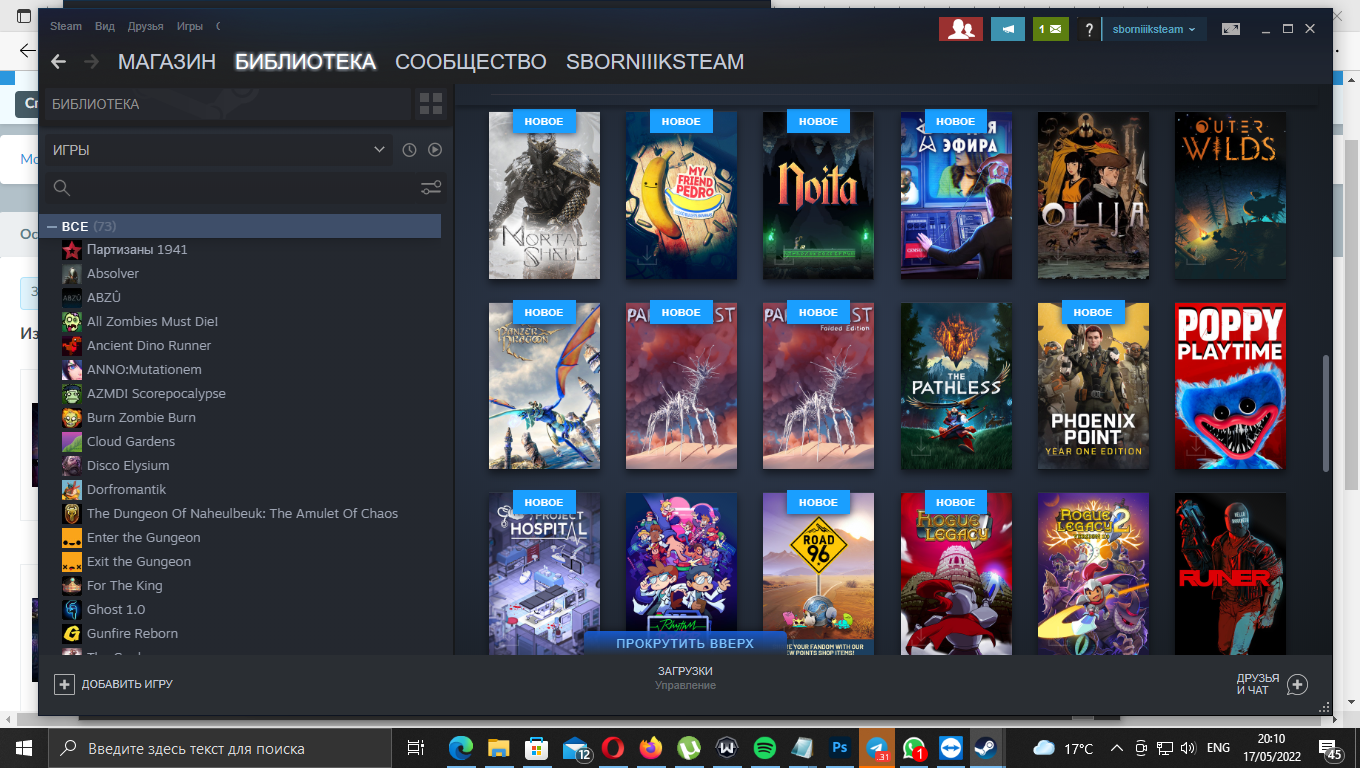Click the question mark help icon

tap(1089, 30)
